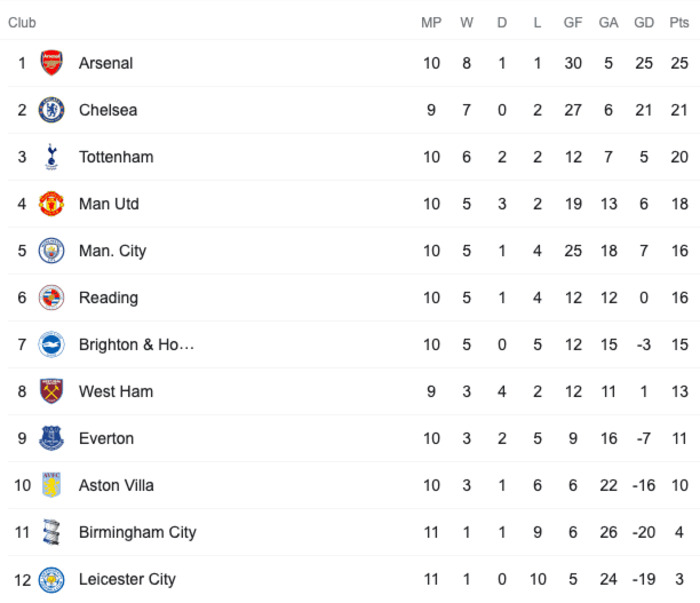Click the Reading club crest
Viewport: 700px width, 603px height.
tap(51, 297)
